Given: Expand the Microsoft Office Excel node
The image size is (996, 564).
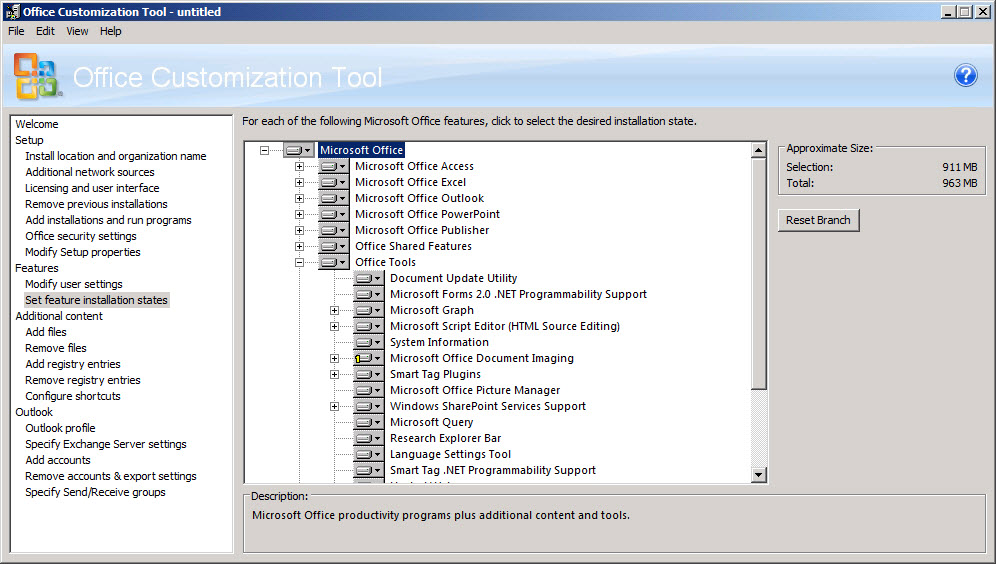Looking at the screenshot, I should (299, 182).
